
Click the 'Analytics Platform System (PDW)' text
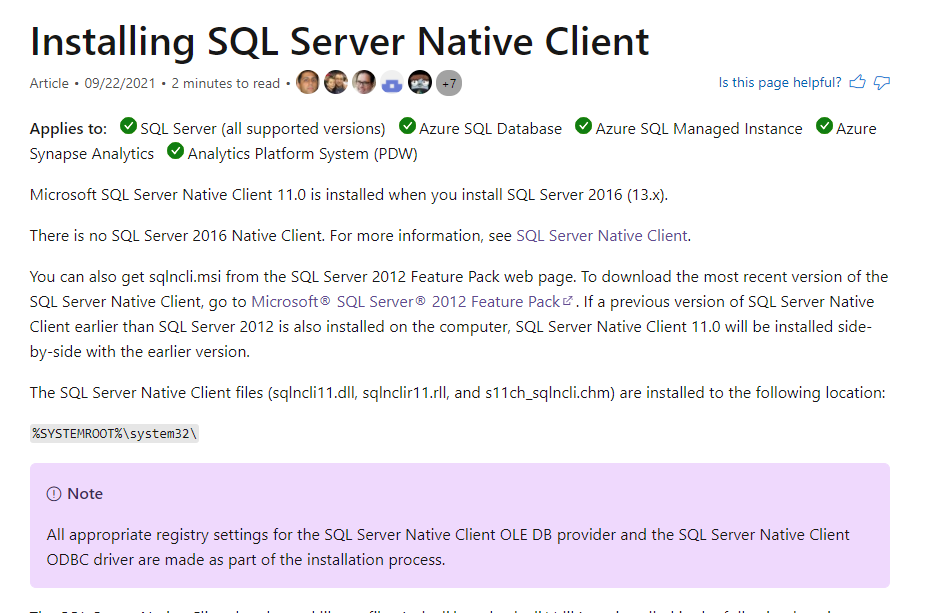pyautogui.click(x=303, y=154)
